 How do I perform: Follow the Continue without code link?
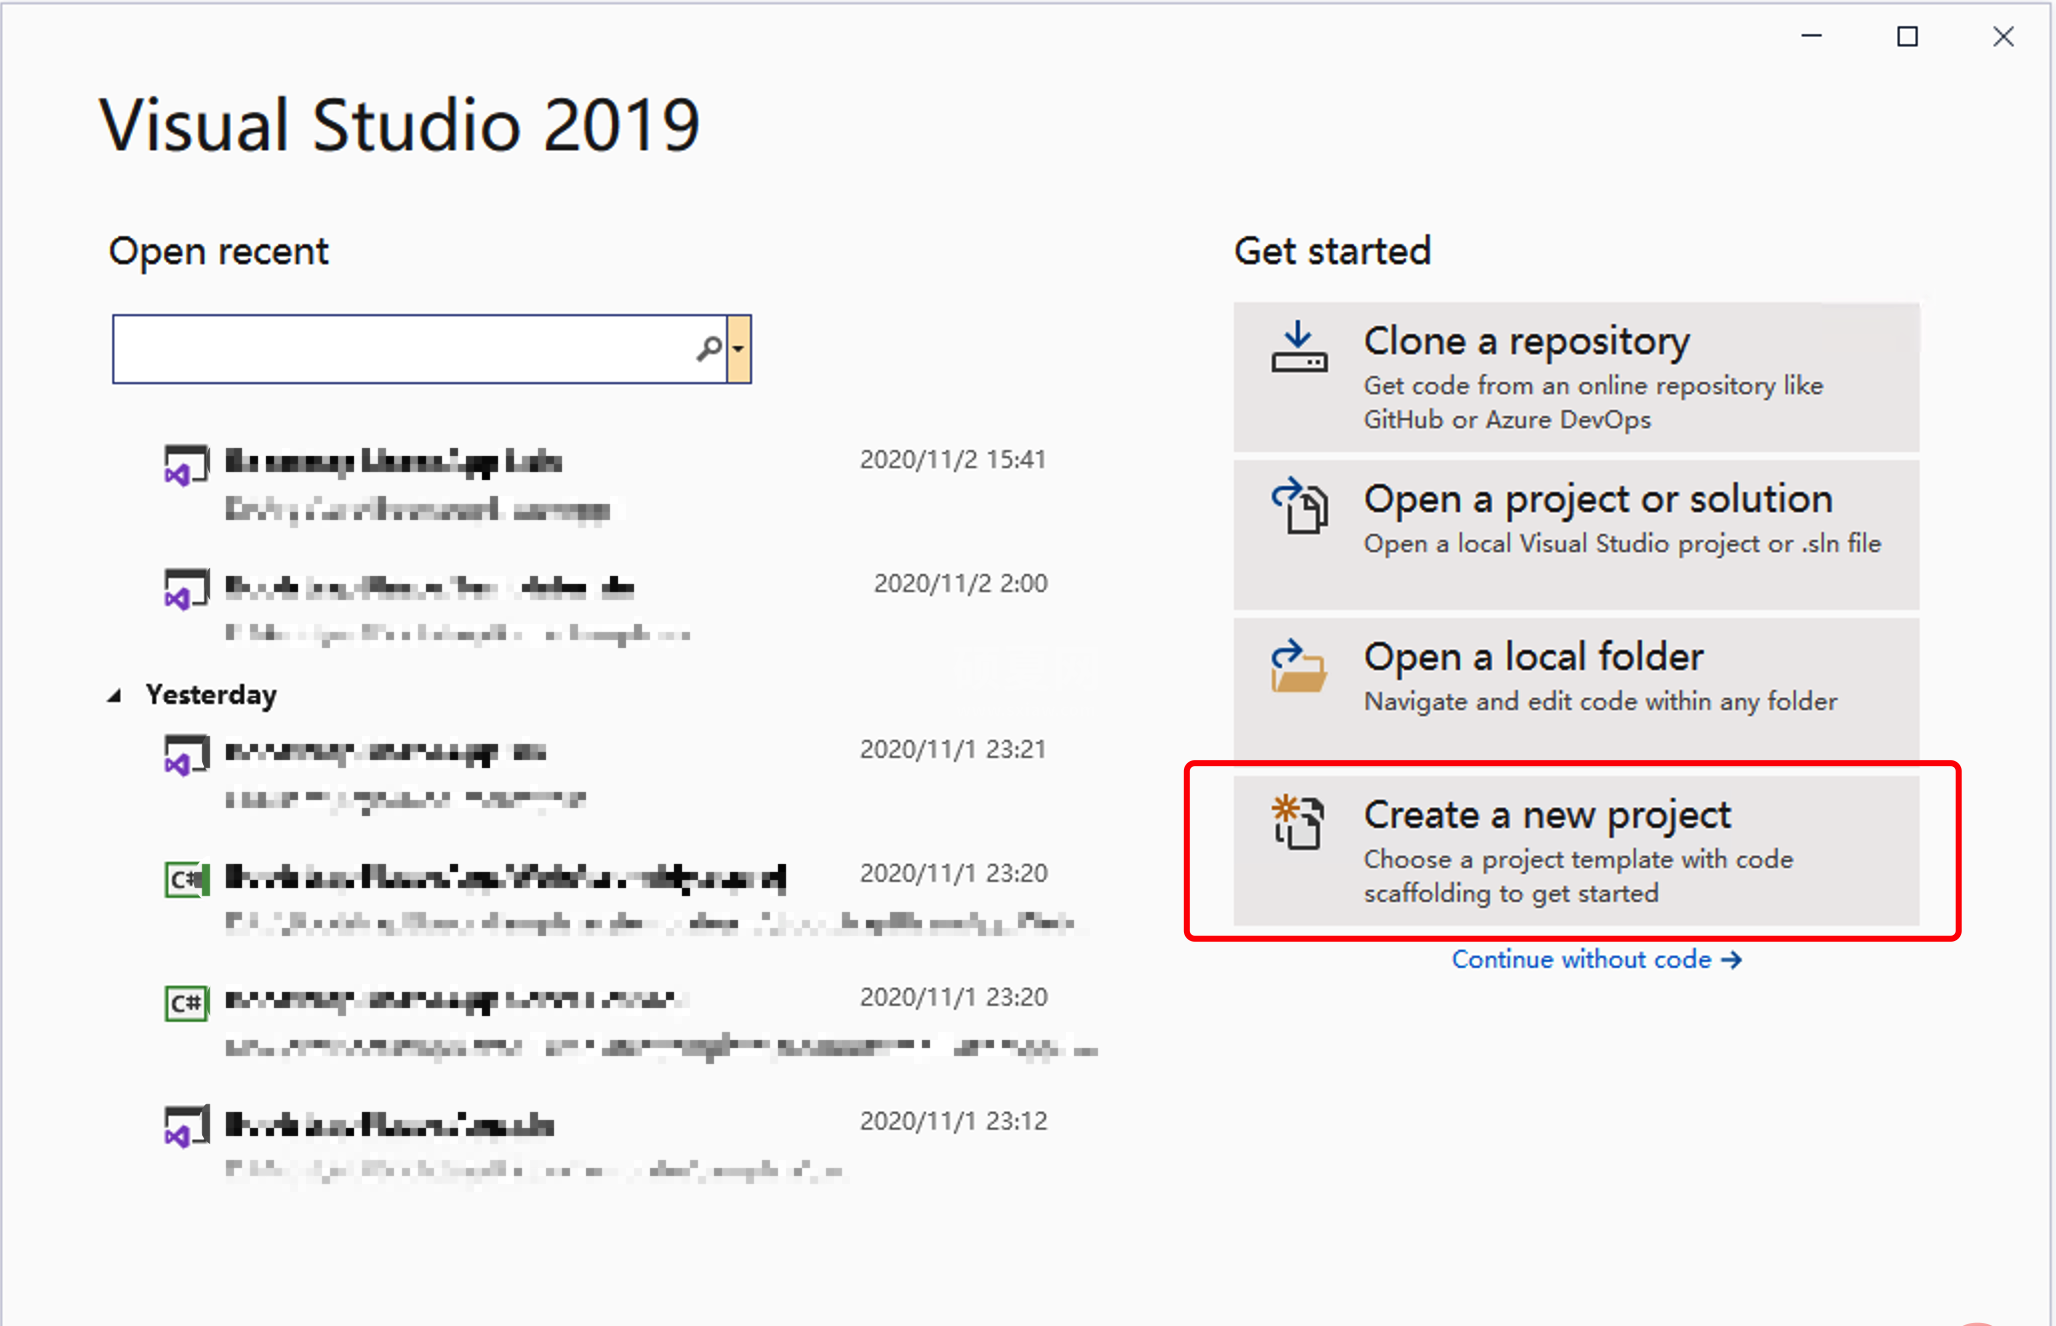point(1597,960)
